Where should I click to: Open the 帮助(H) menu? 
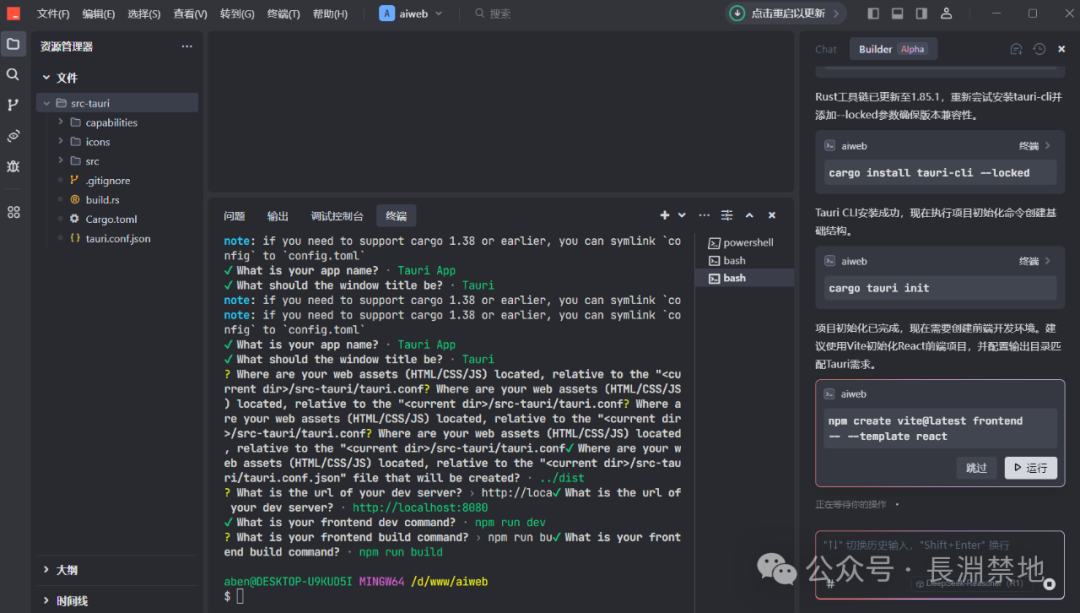(330, 14)
